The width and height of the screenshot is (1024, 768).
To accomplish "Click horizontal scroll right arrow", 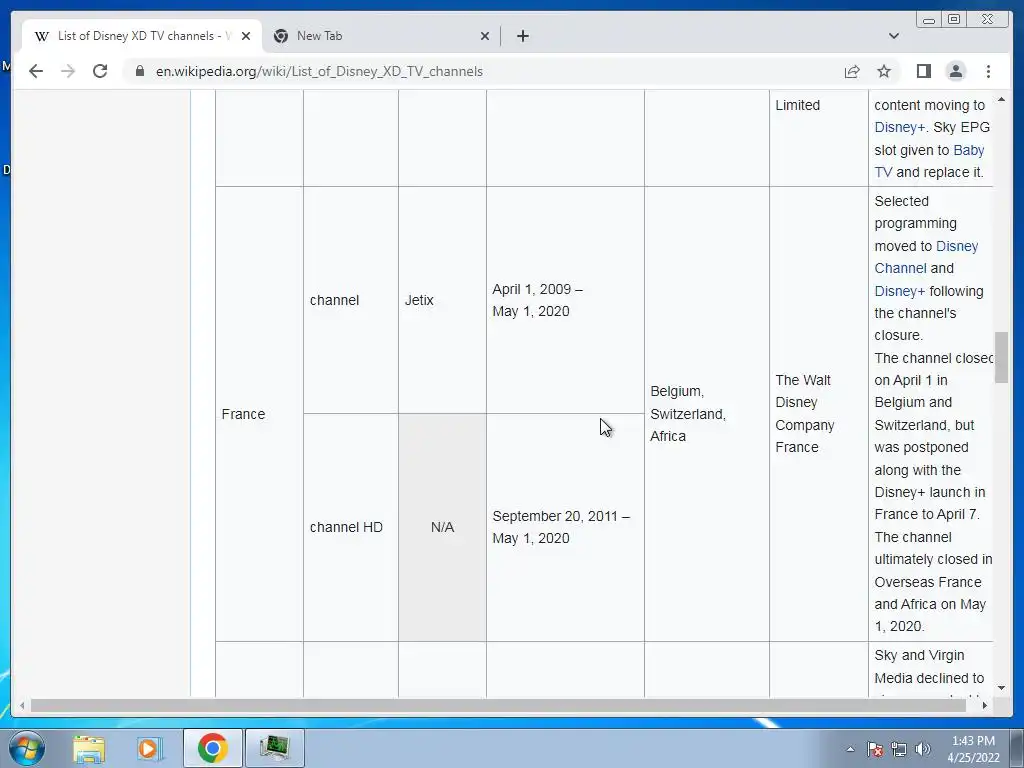I will click(x=985, y=705).
